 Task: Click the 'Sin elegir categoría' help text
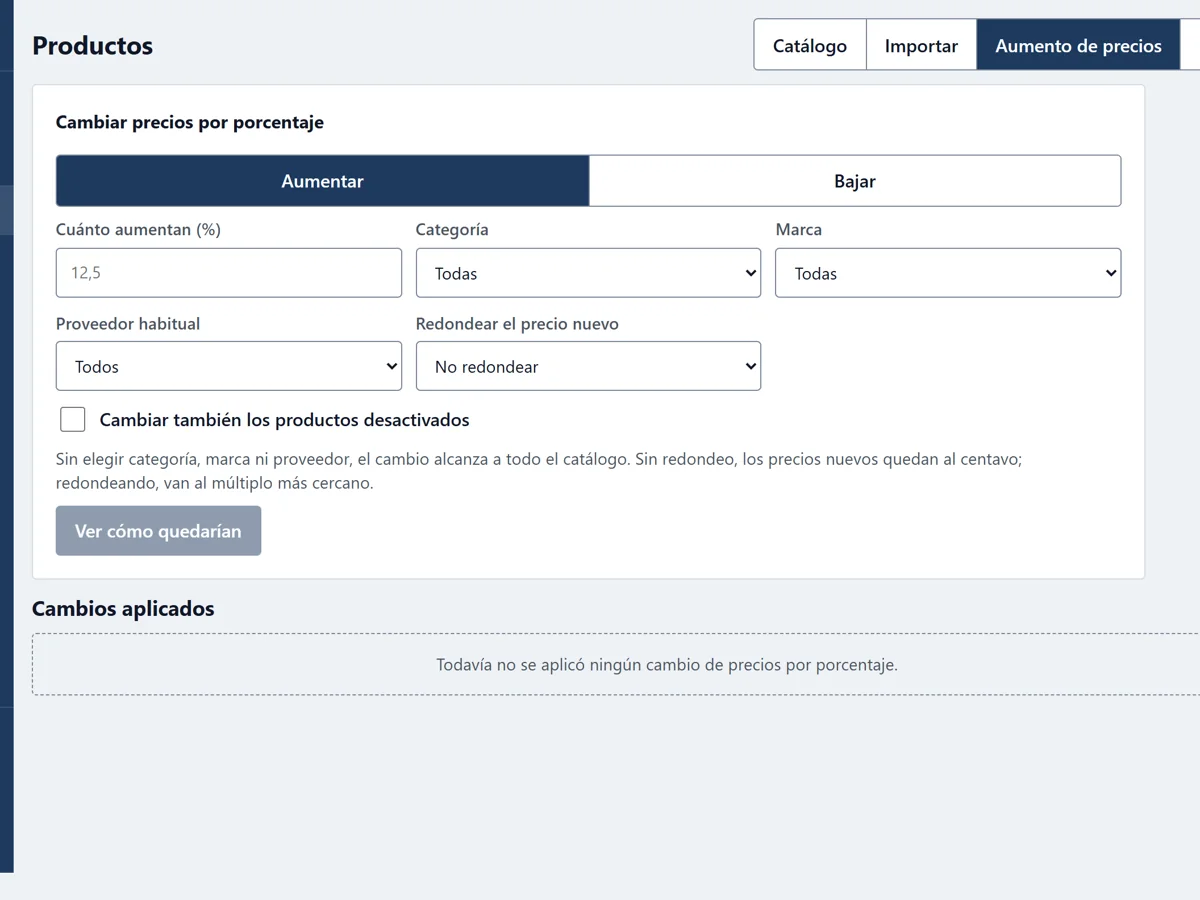(539, 471)
